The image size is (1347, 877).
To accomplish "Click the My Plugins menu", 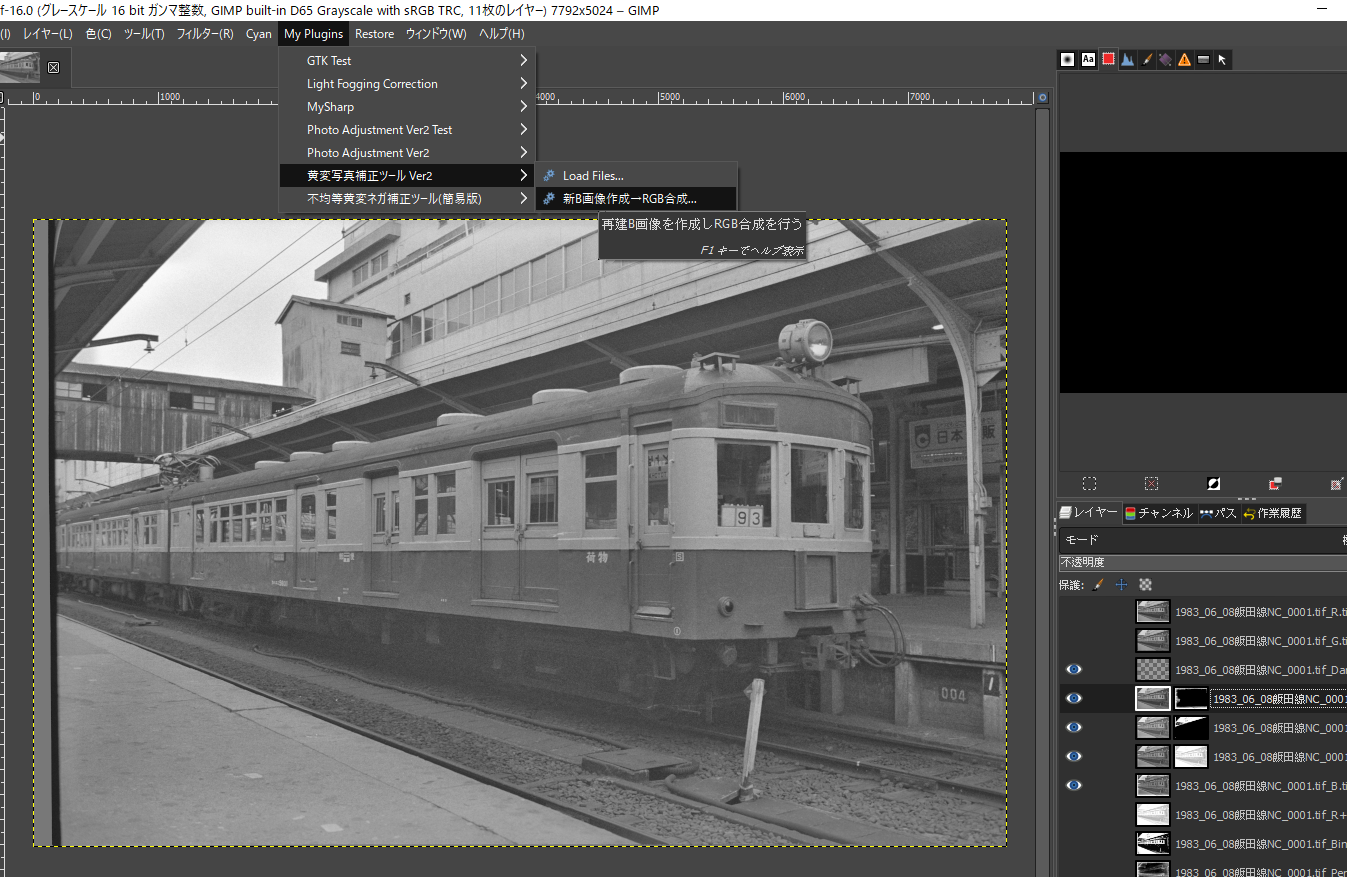I will (313, 34).
